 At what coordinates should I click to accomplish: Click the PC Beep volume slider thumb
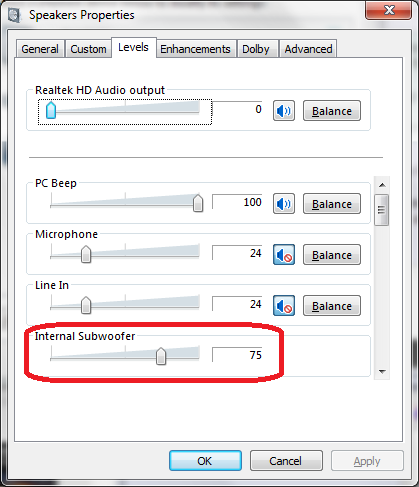tap(198, 203)
